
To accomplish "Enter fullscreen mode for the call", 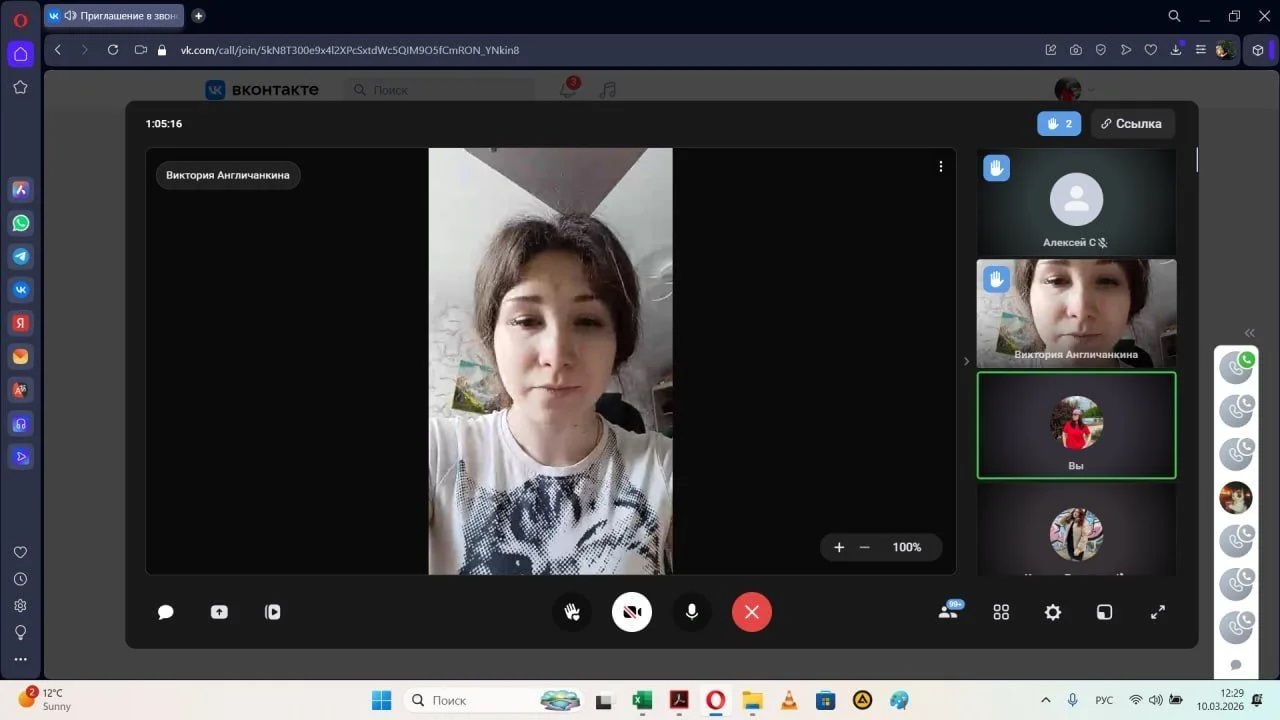I will [1158, 612].
